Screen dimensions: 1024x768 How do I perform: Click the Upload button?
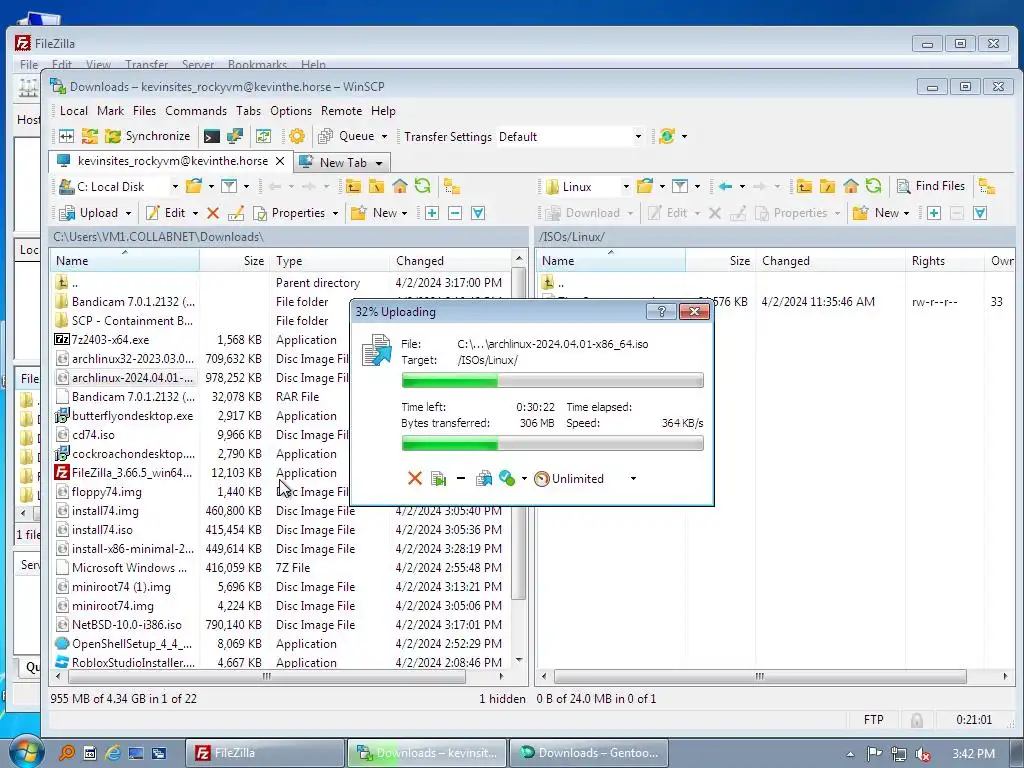(89, 213)
